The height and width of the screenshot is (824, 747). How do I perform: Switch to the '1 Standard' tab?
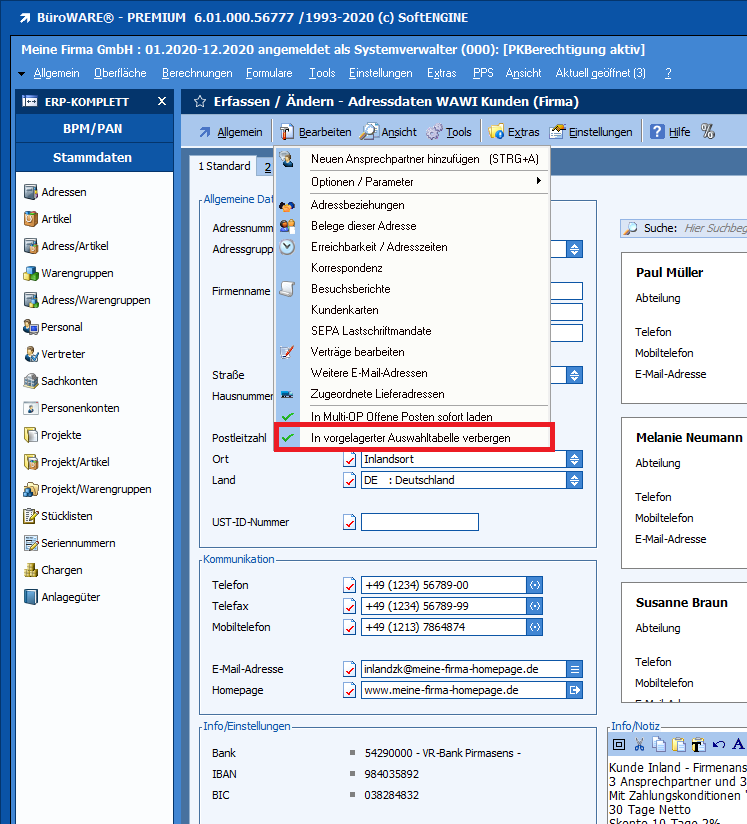pos(224,166)
